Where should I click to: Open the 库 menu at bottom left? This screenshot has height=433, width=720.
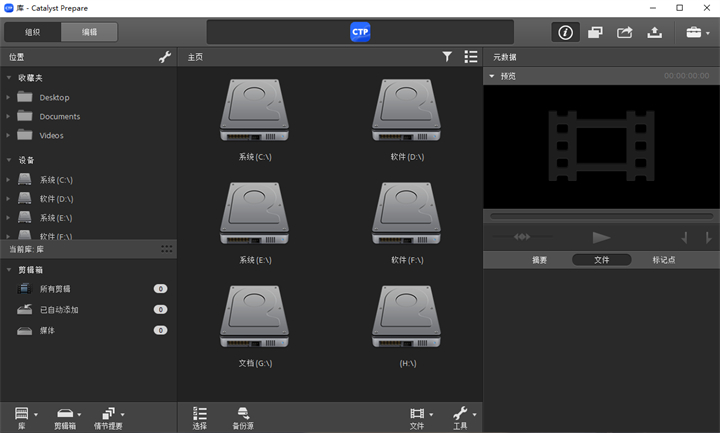click(x=25, y=418)
